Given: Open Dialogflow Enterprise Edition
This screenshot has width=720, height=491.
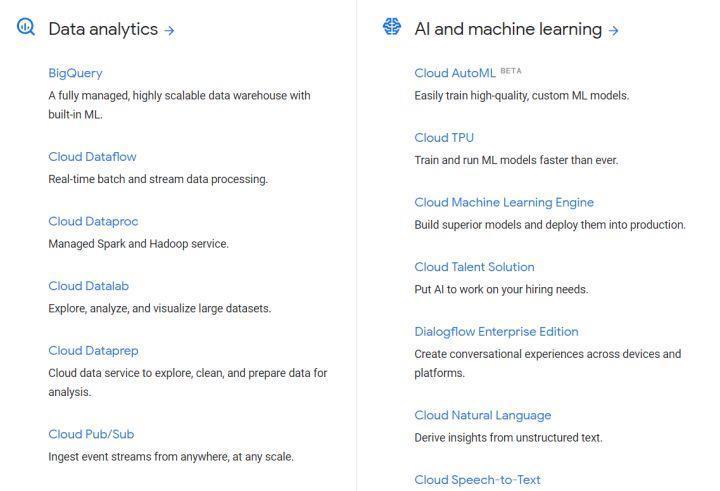Looking at the screenshot, I should coord(496,332).
